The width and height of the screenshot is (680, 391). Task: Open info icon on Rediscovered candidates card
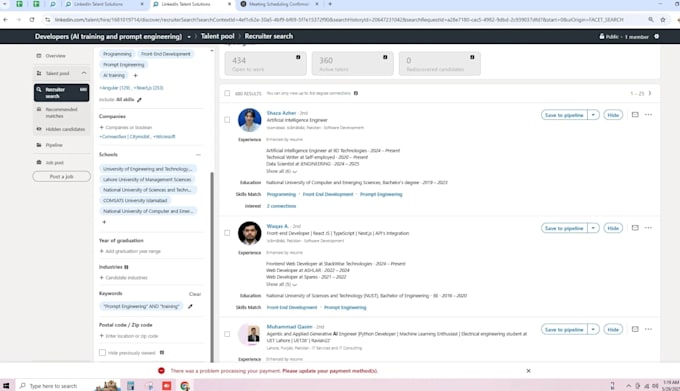pyautogui.click(x=472, y=57)
